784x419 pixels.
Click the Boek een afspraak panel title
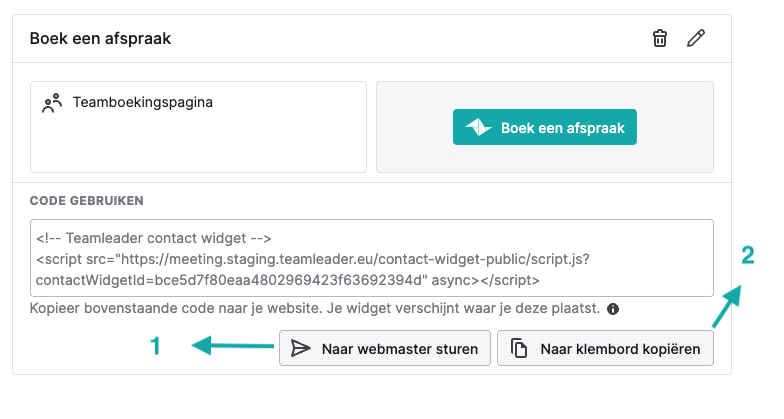[100, 38]
